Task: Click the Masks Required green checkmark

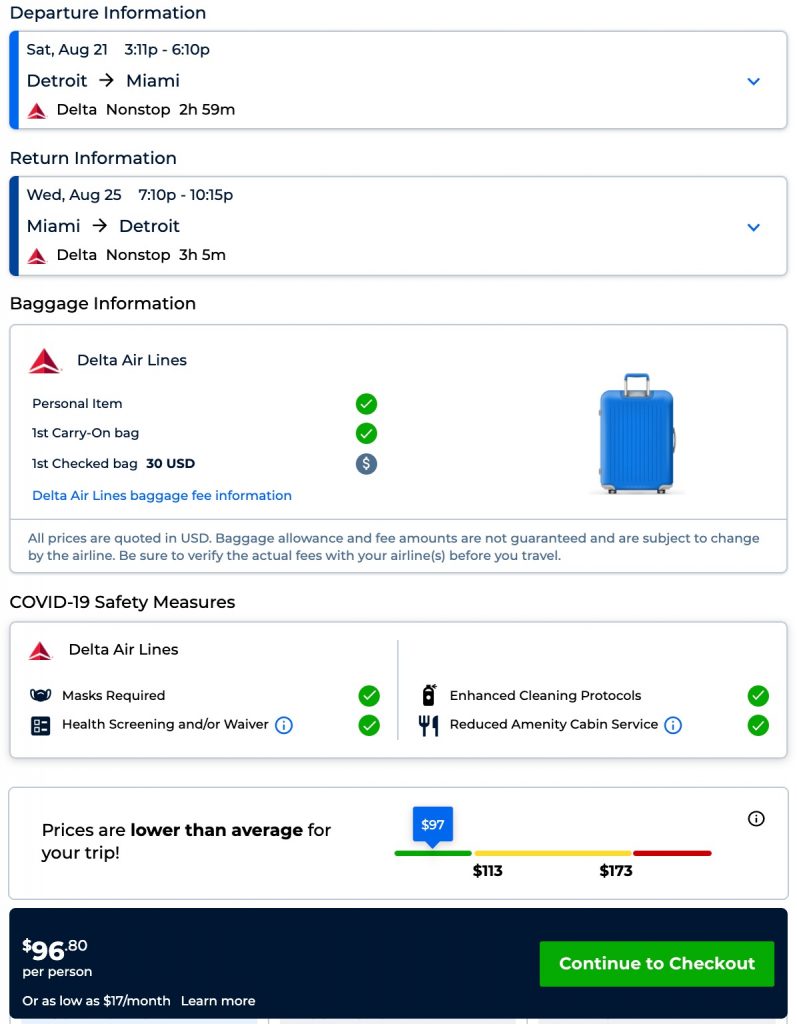Action: pos(369,696)
